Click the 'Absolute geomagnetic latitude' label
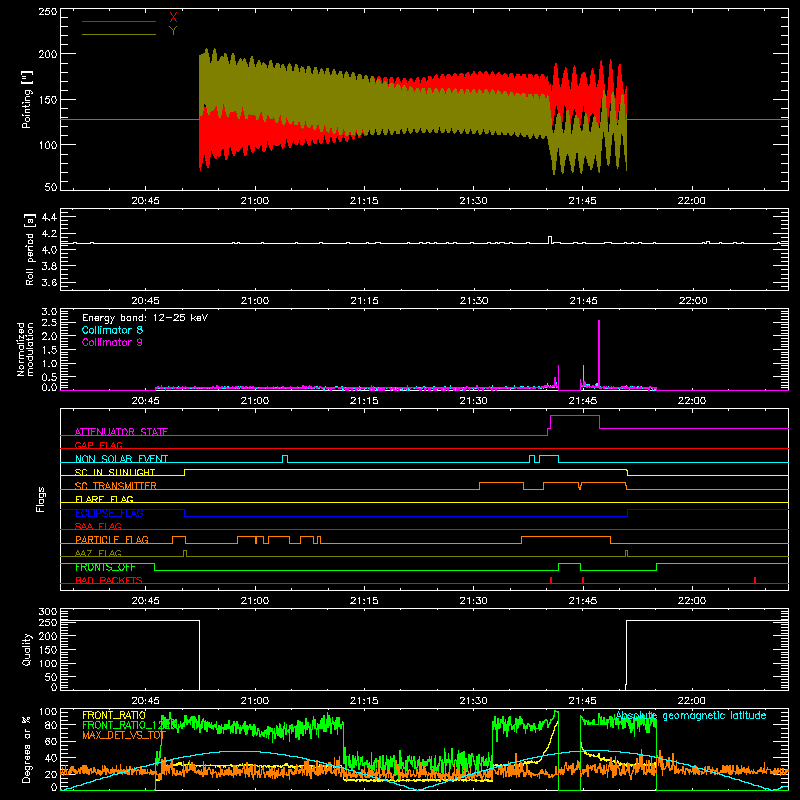The height and width of the screenshot is (800, 800). (x=691, y=715)
